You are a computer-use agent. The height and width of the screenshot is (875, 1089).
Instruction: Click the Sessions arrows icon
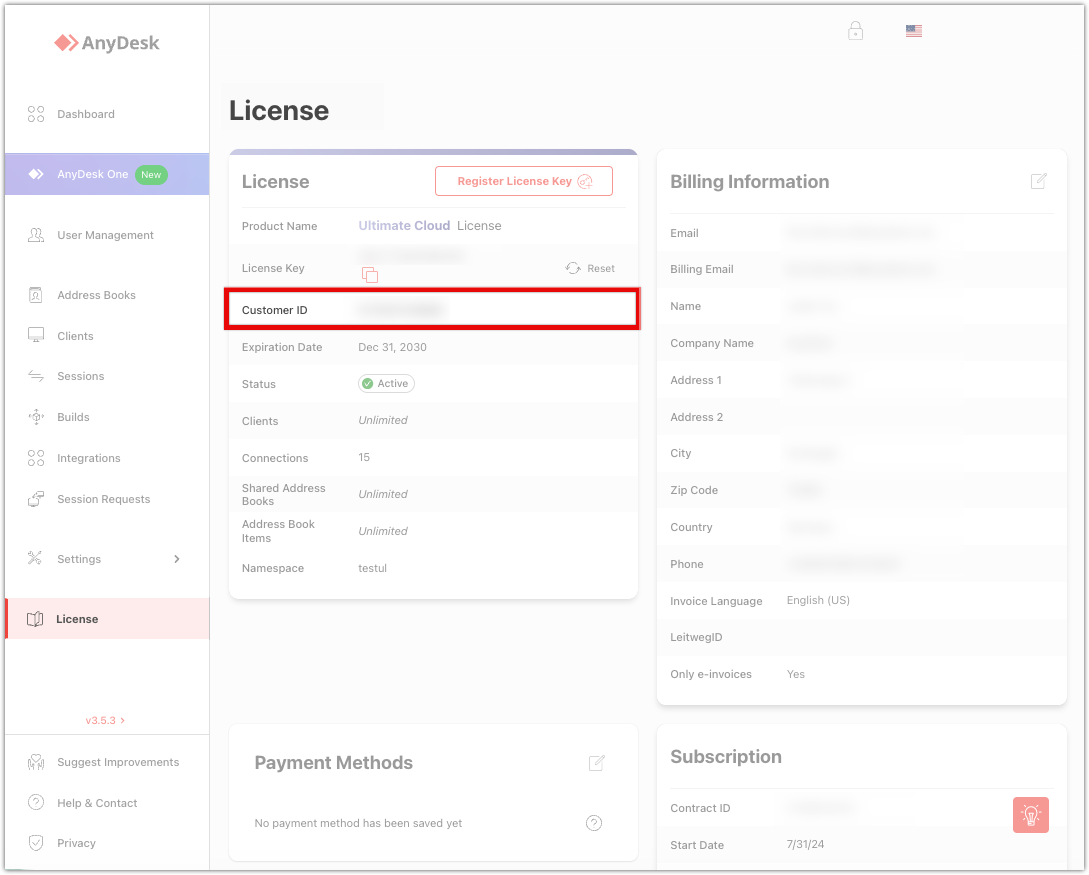(x=36, y=376)
